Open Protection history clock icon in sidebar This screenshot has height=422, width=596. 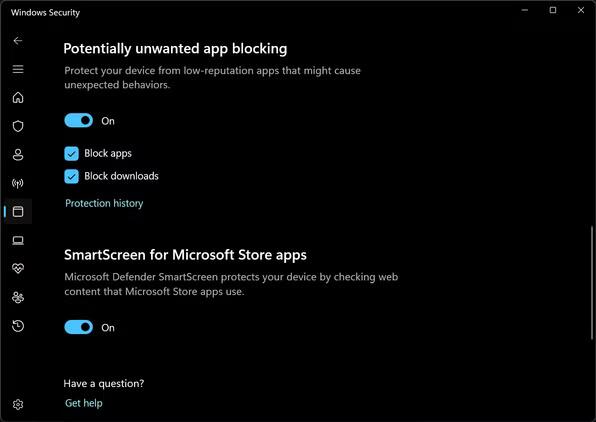click(18, 326)
